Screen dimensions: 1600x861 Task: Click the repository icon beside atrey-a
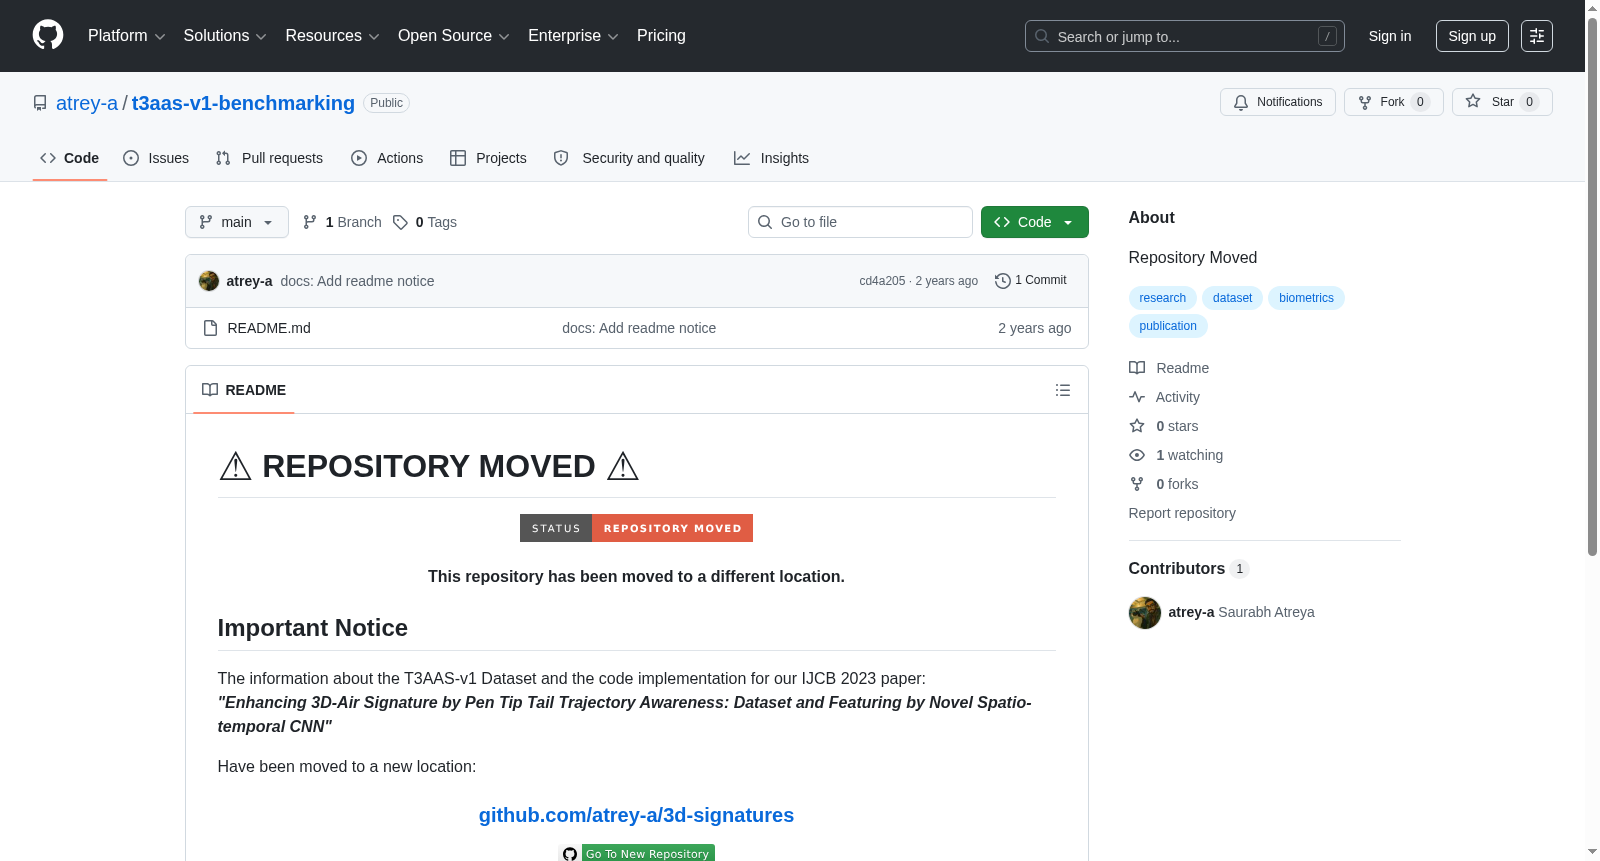pos(40,103)
